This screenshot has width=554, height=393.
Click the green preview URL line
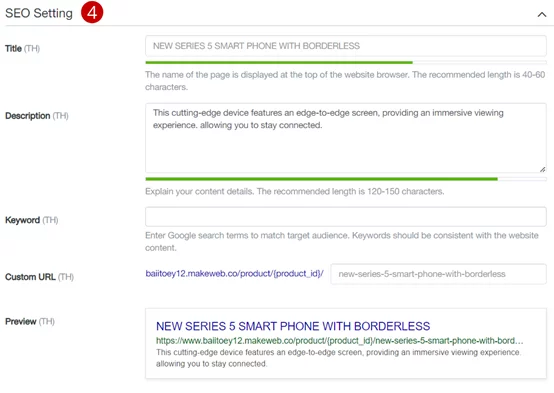pyautogui.click(x=340, y=341)
